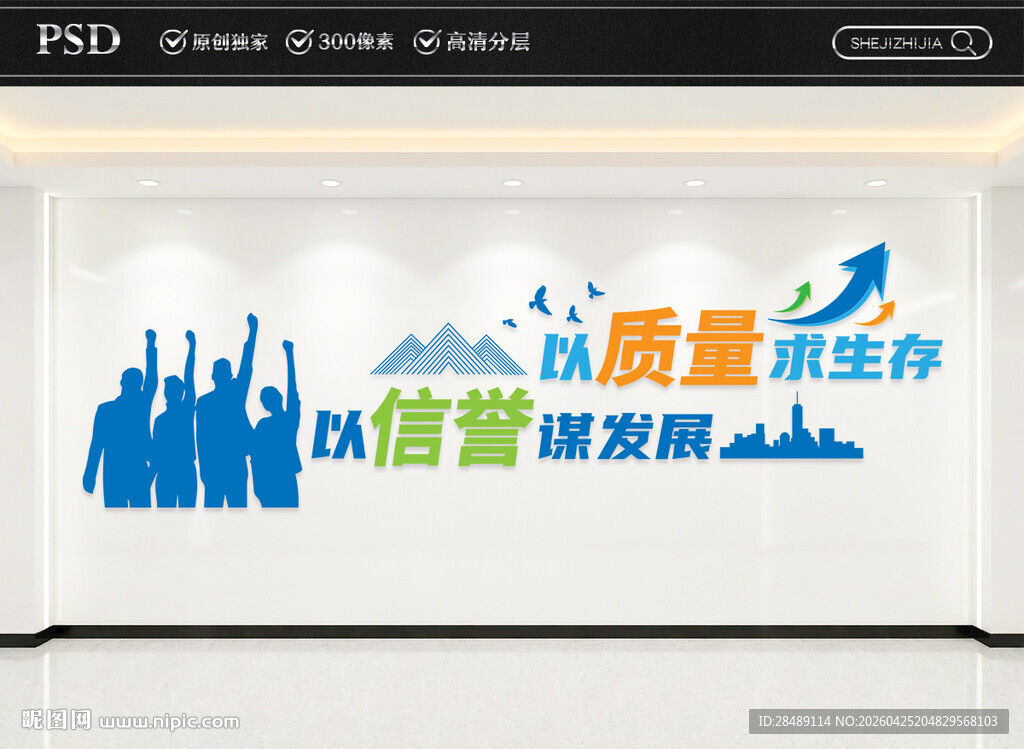The height and width of the screenshot is (749, 1024).
Task: Click the magnifier search icon
Action: coord(963,43)
